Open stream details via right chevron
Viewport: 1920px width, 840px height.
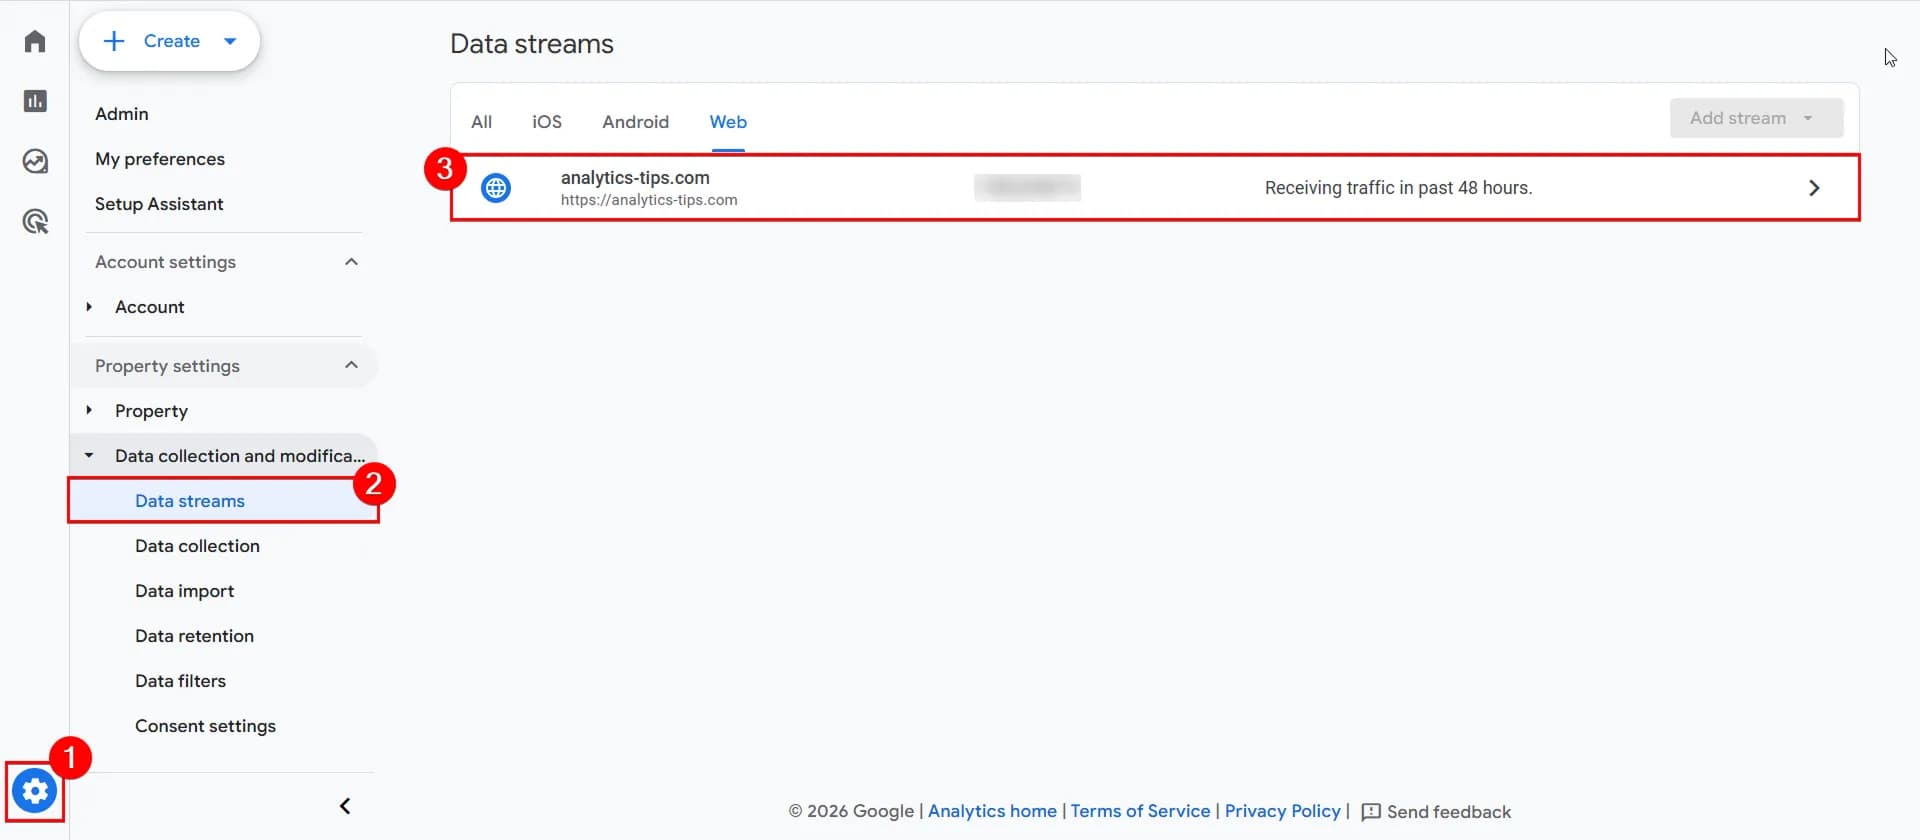[x=1814, y=188]
